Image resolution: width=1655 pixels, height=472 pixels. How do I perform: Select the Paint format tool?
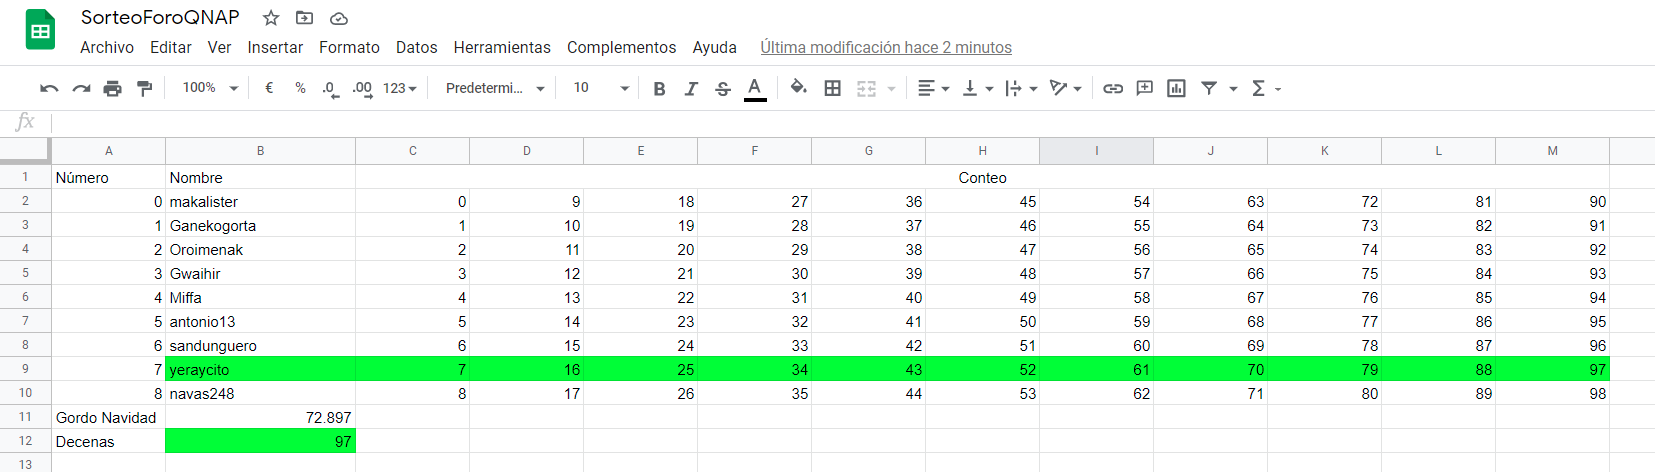145,89
